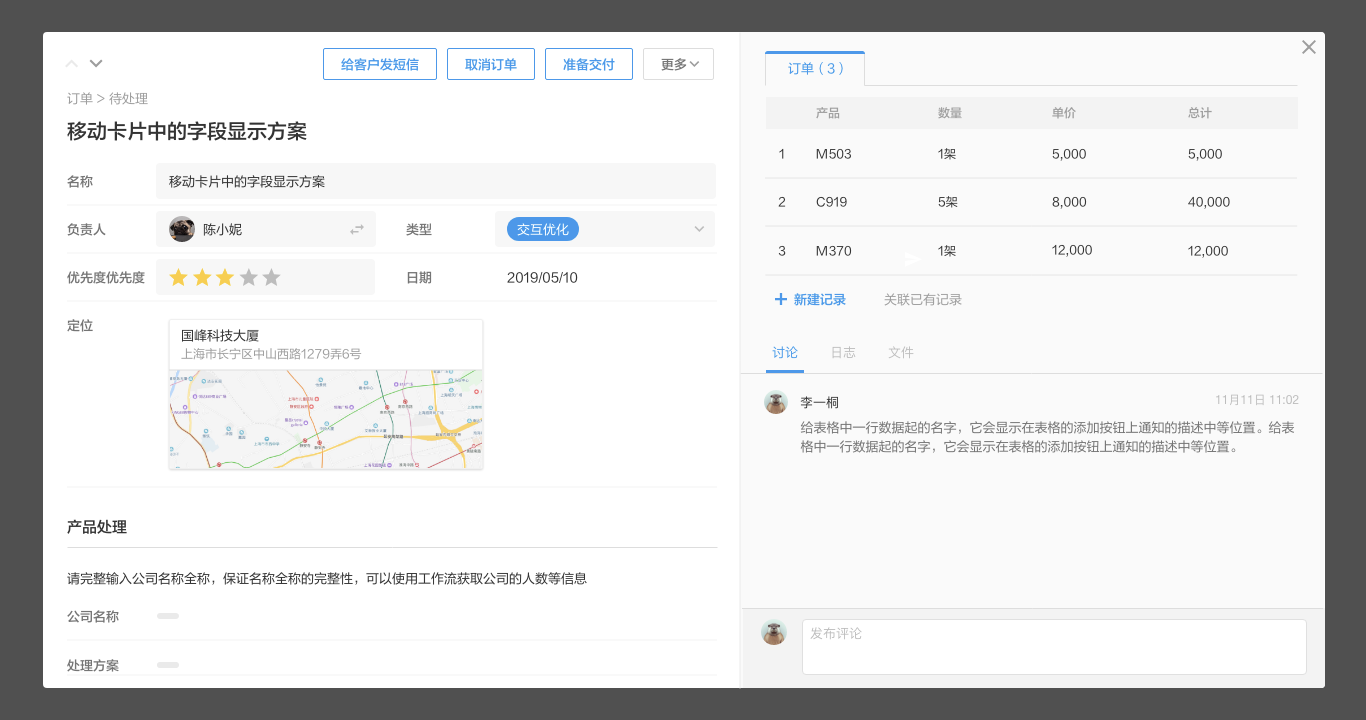Switch to the 日志 tab
The height and width of the screenshot is (720, 1366).
point(843,352)
